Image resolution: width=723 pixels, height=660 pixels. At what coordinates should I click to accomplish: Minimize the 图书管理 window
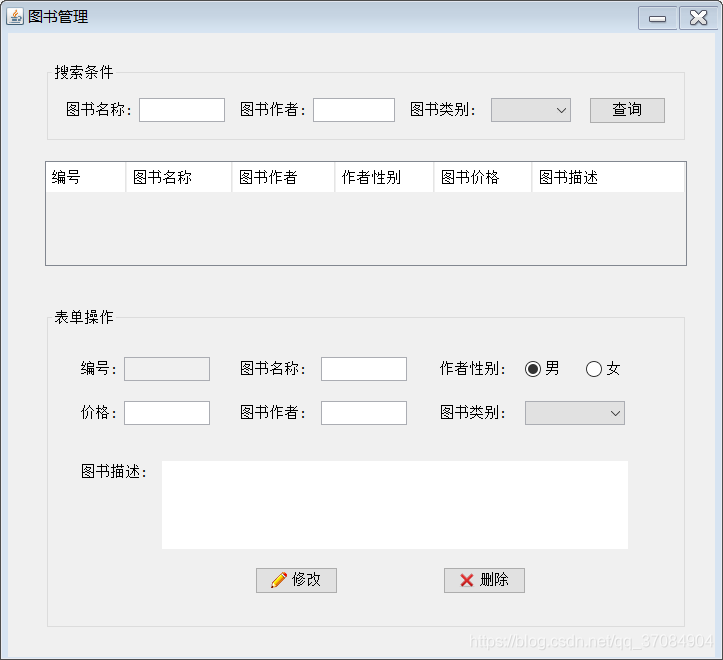[658, 18]
